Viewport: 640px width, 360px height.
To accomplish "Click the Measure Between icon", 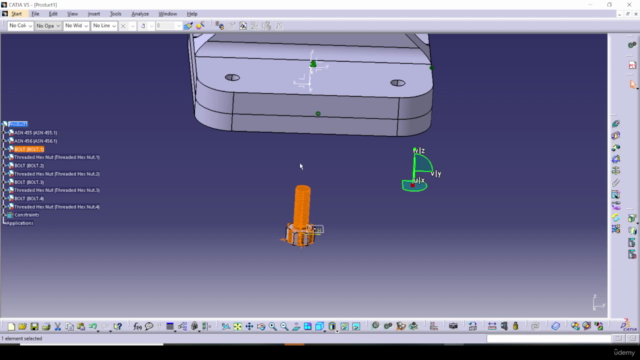I will click(x=492, y=326).
